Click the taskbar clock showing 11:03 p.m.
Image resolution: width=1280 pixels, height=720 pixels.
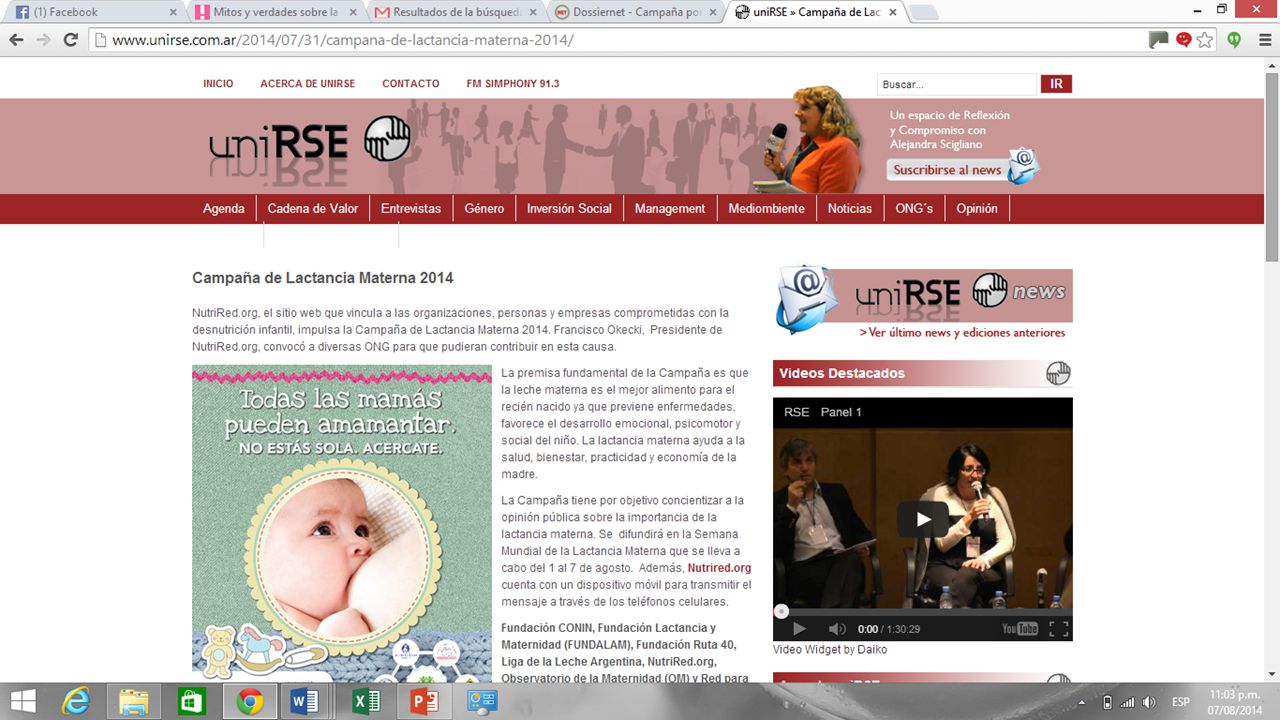[1234, 702]
